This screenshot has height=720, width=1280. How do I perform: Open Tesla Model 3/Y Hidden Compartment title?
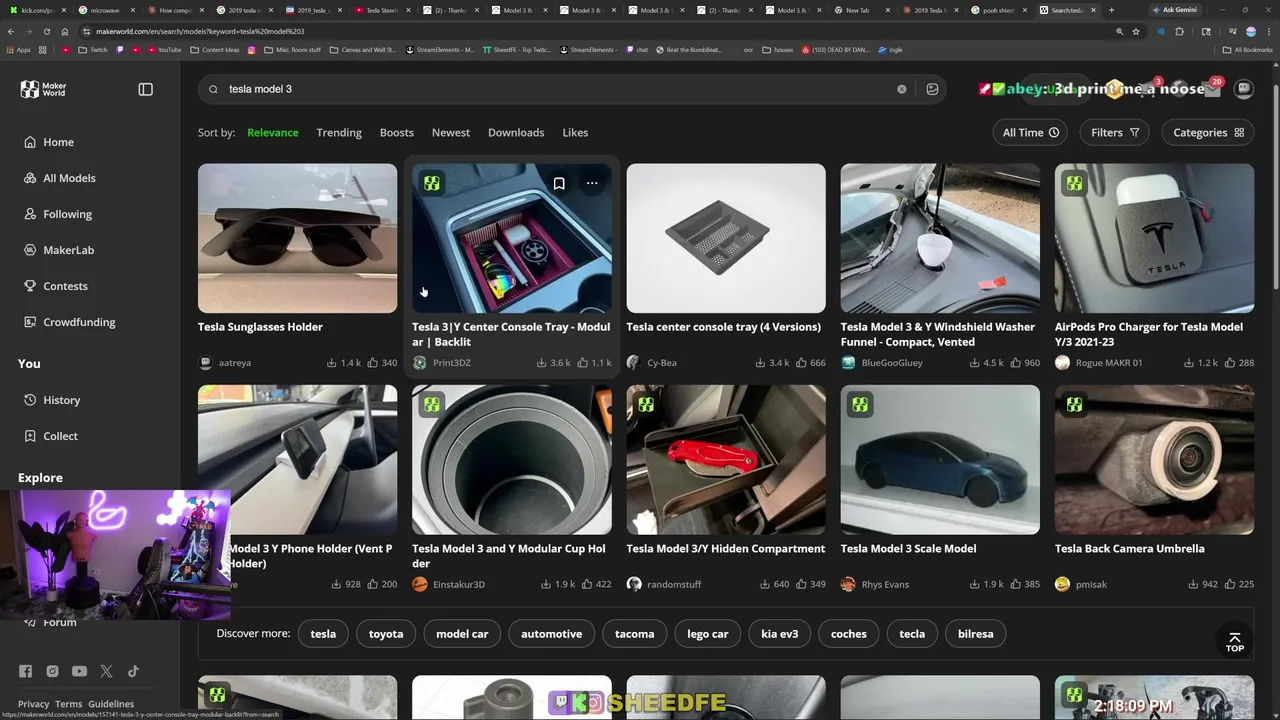point(726,548)
